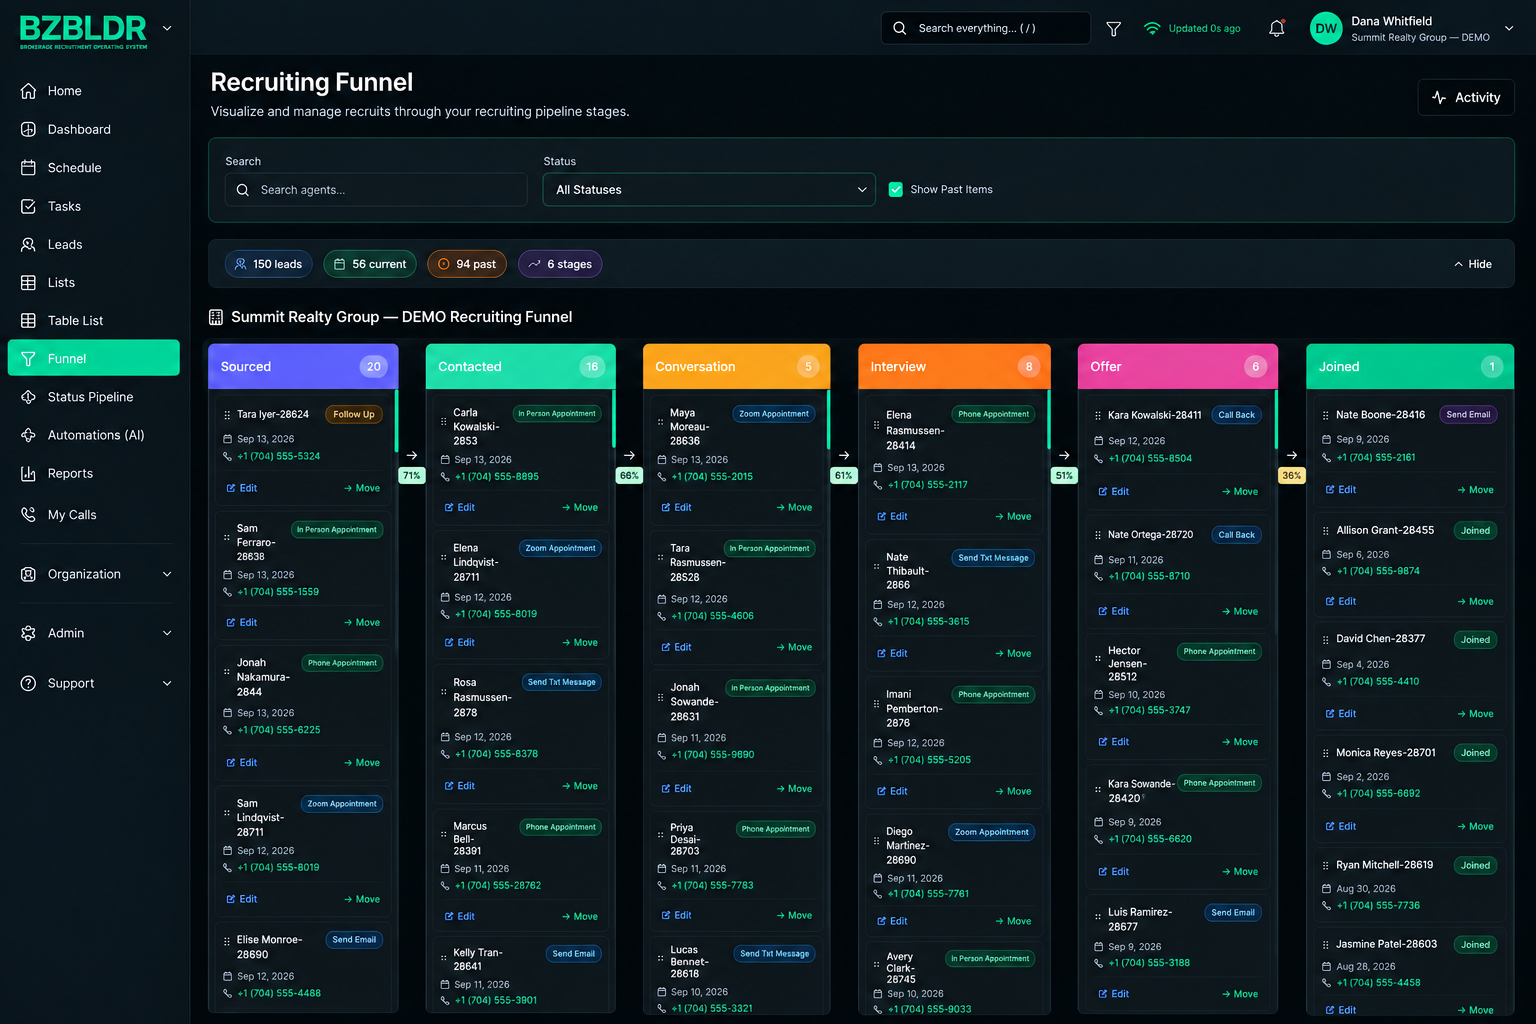Click the Conversation column header
1536x1024 pixels.
[736, 366]
